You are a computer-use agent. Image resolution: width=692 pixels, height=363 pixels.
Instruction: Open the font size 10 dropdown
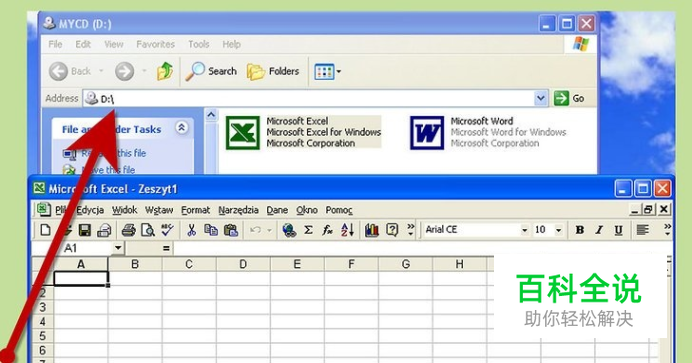(559, 230)
